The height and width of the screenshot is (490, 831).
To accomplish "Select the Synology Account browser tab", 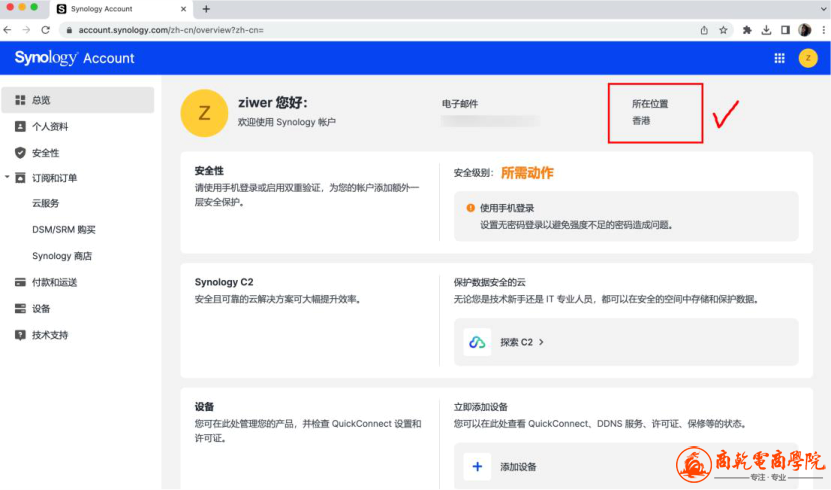I will click(121, 9).
